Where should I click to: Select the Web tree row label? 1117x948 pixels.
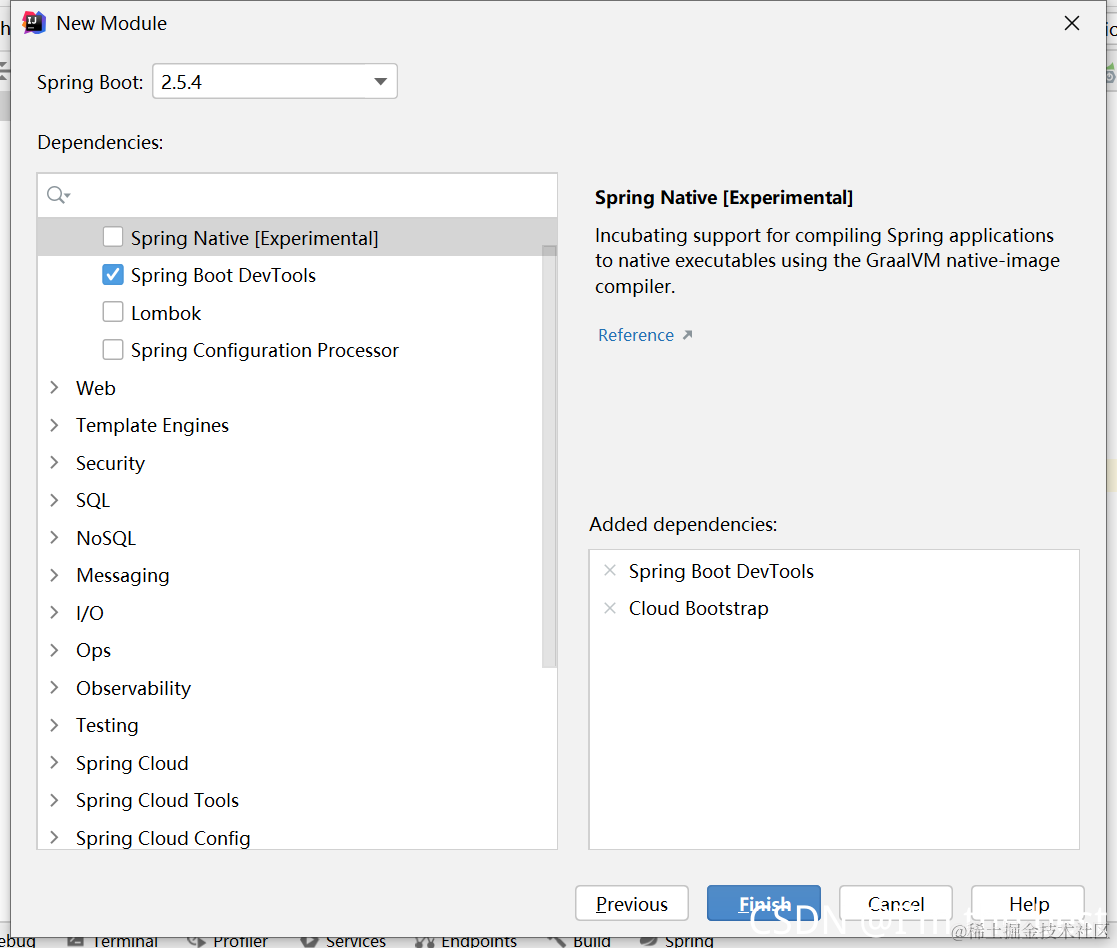pyautogui.click(x=96, y=388)
